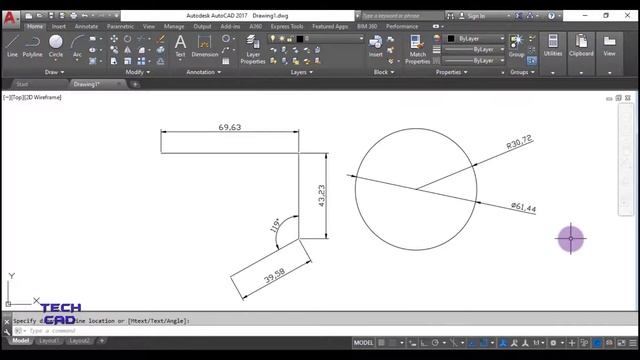Select the Mirror tool
640x360 pixels.
point(128,50)
